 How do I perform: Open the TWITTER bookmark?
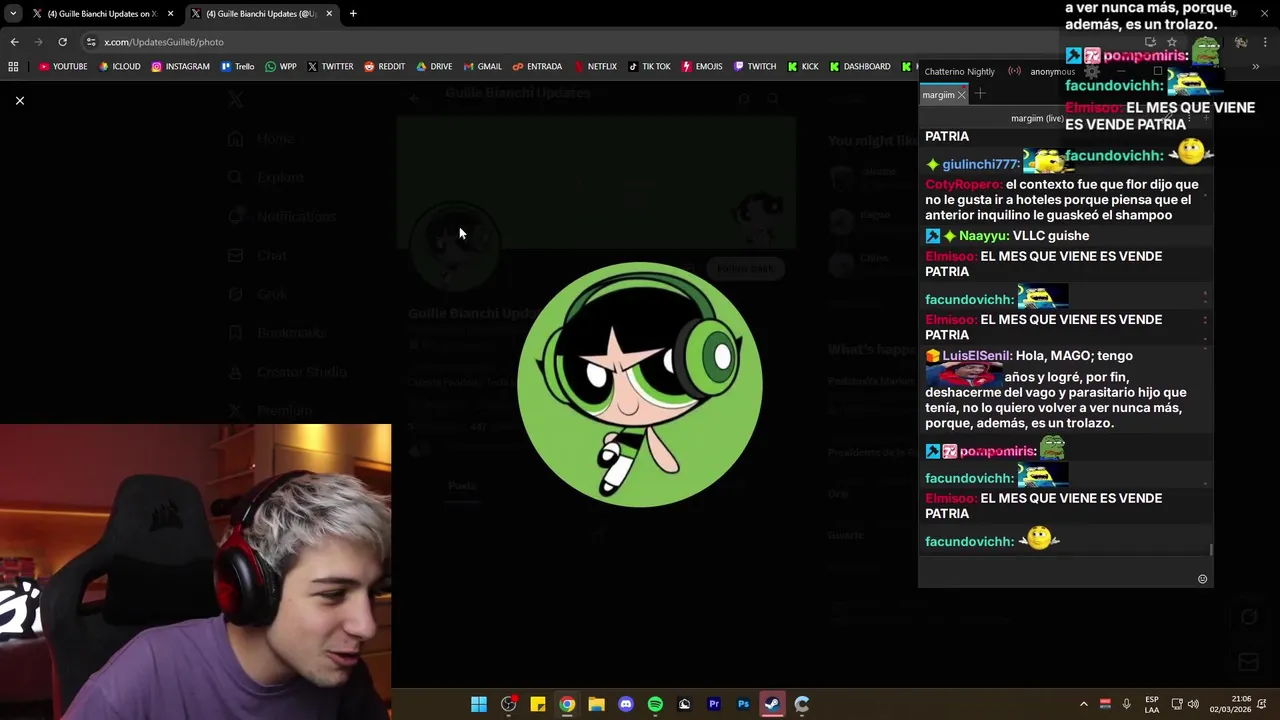coord(330,67)
